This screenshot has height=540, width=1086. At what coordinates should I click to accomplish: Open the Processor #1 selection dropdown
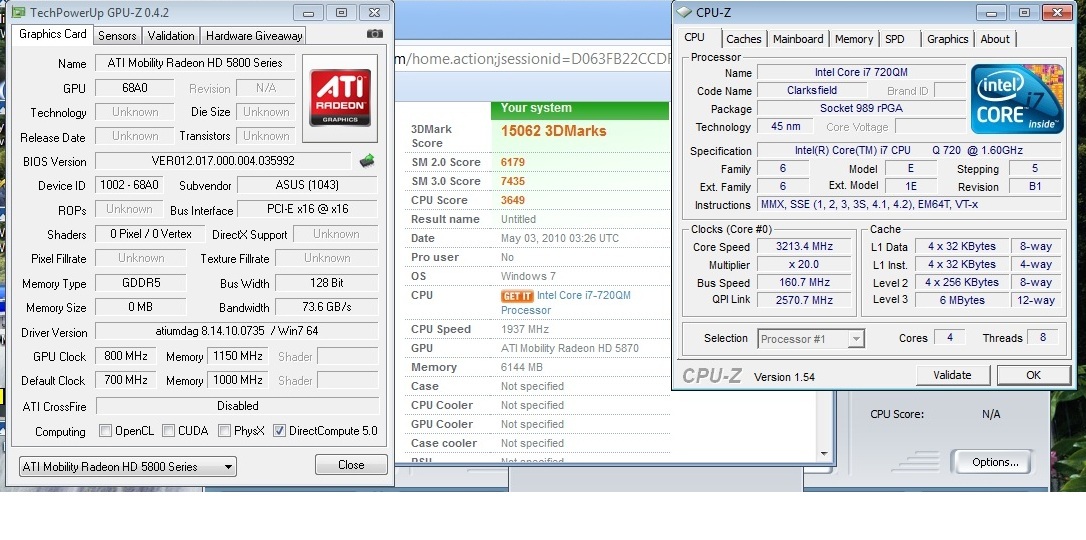tap(810, 339)
